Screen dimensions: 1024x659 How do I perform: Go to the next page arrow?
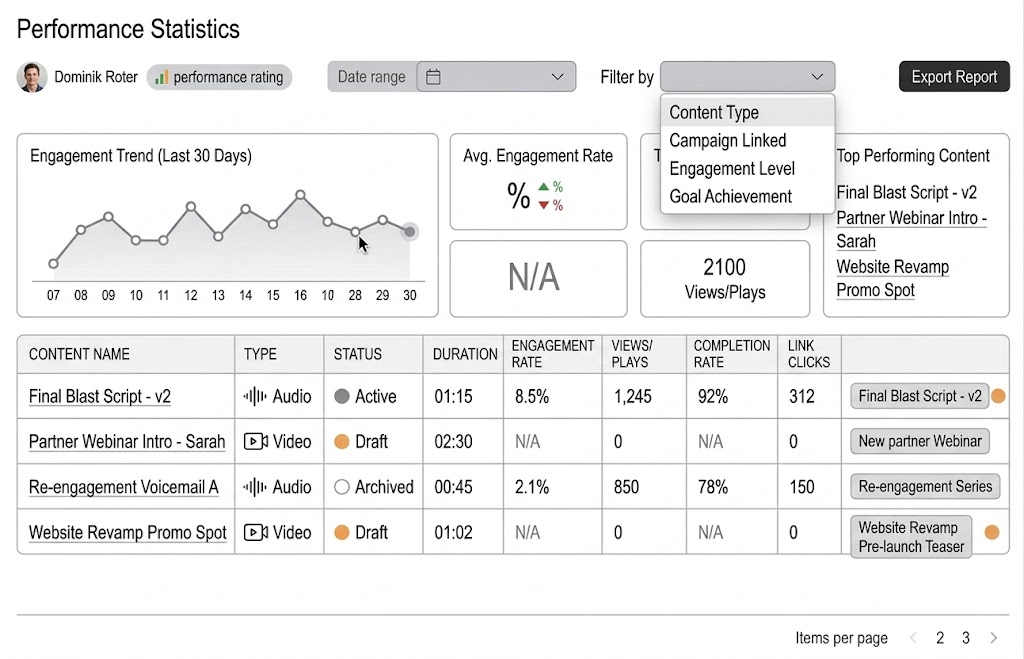(993, 638)
